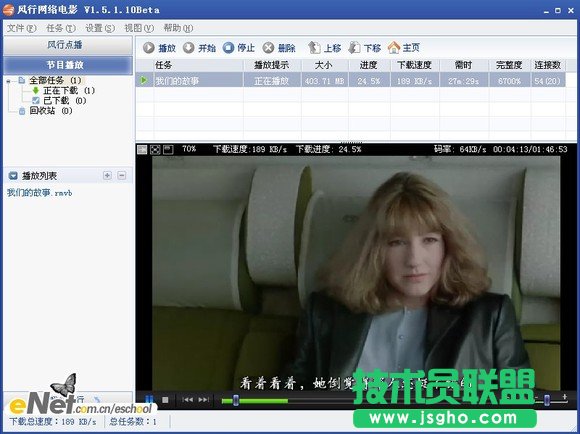Sort by the 完整度 column header
Screen dimensions: 580x434
509,65
